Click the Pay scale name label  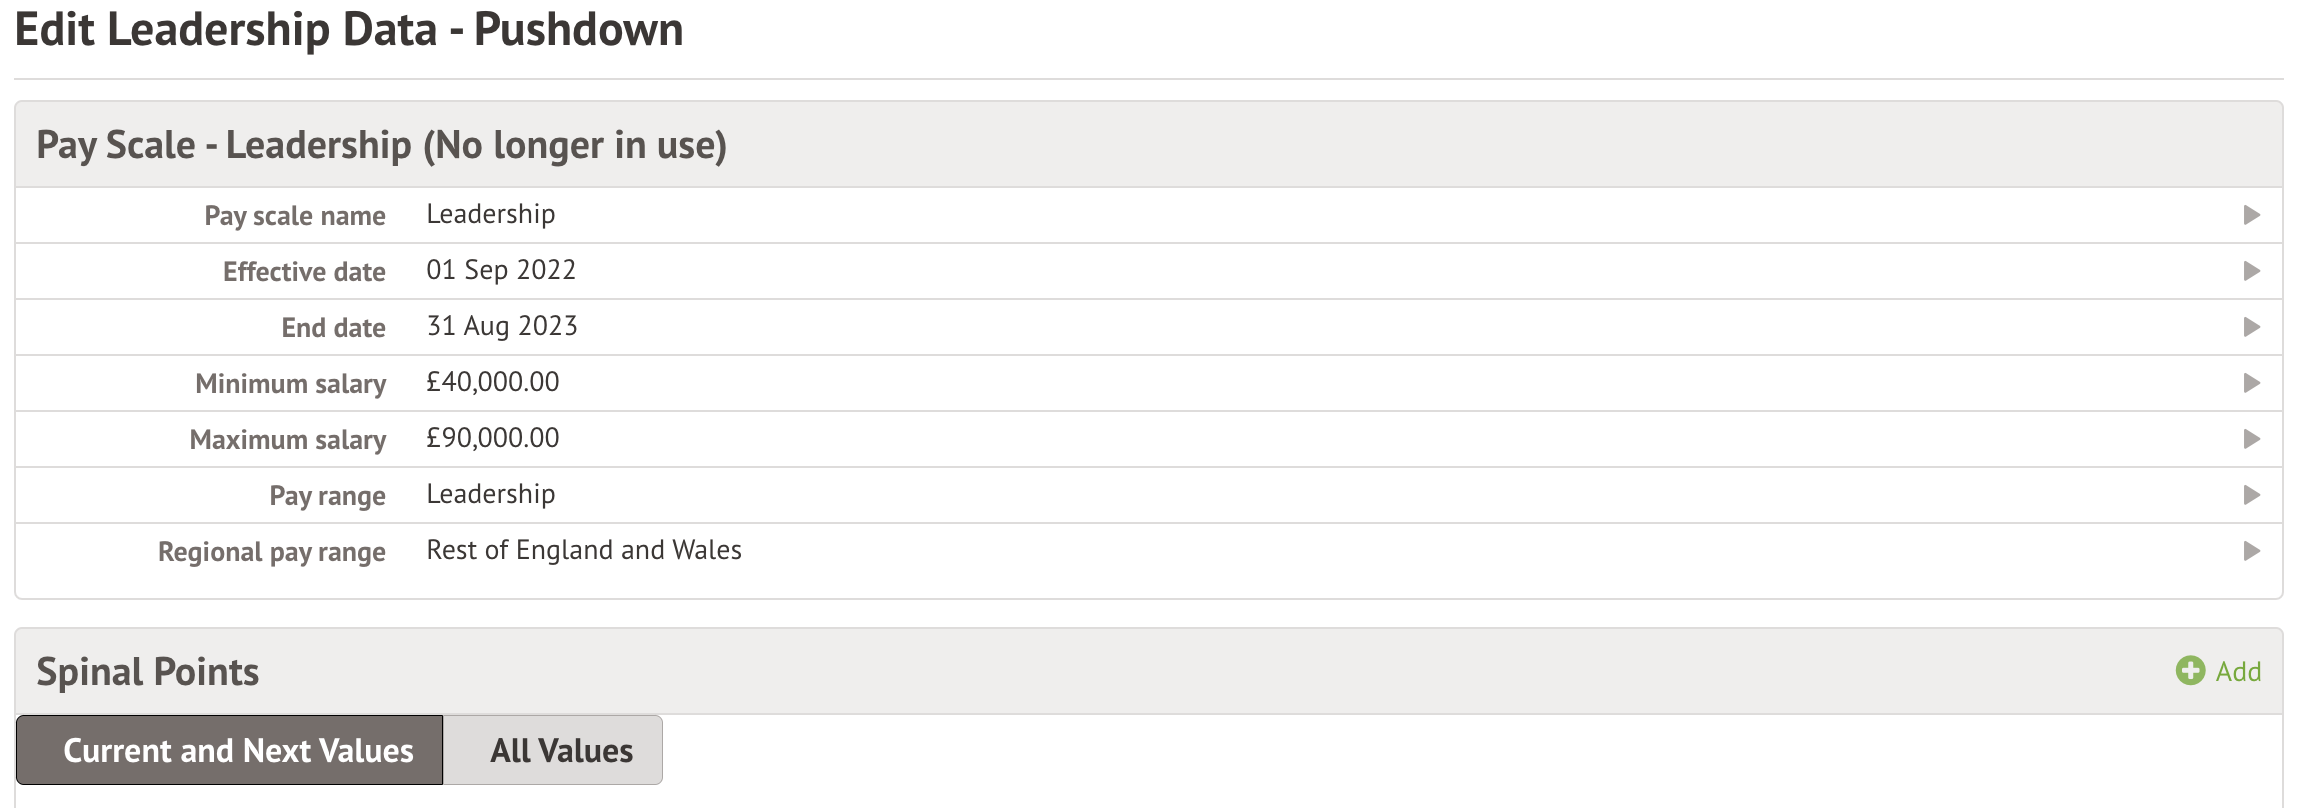(x=295, y=216)
